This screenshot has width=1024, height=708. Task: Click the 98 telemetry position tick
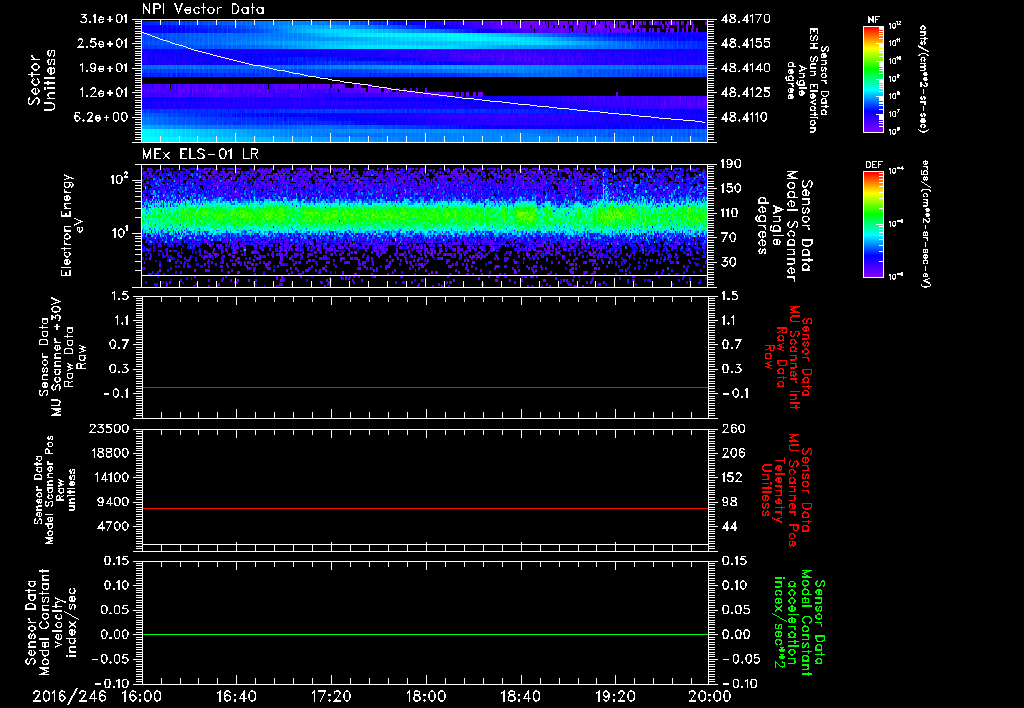coord(728,502)
